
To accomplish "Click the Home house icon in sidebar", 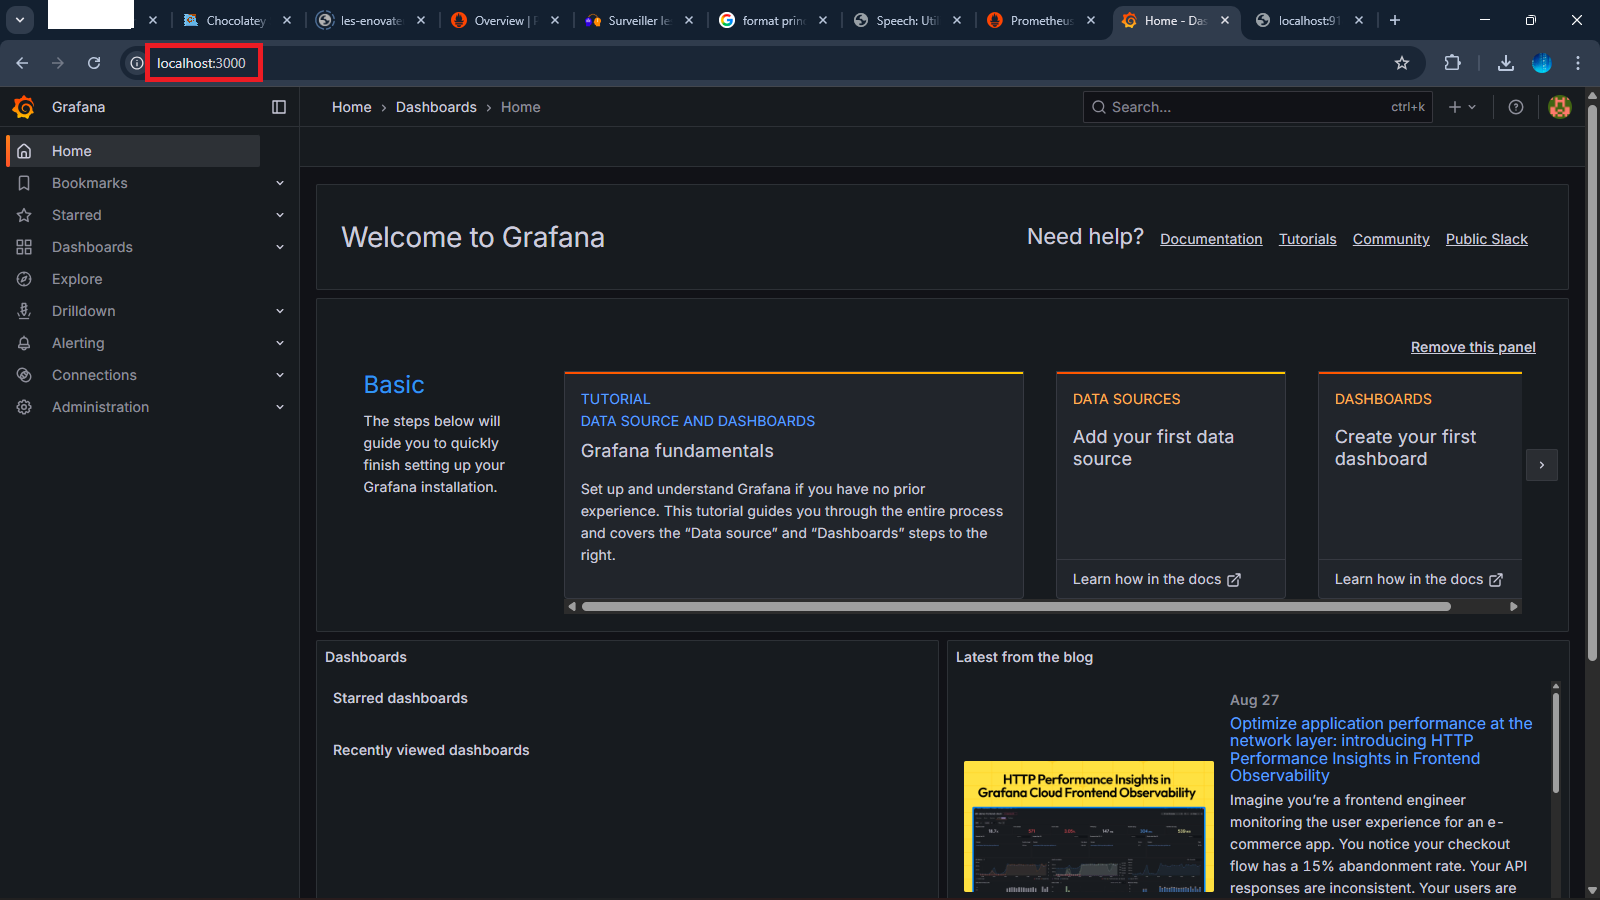I will [24, 151].
